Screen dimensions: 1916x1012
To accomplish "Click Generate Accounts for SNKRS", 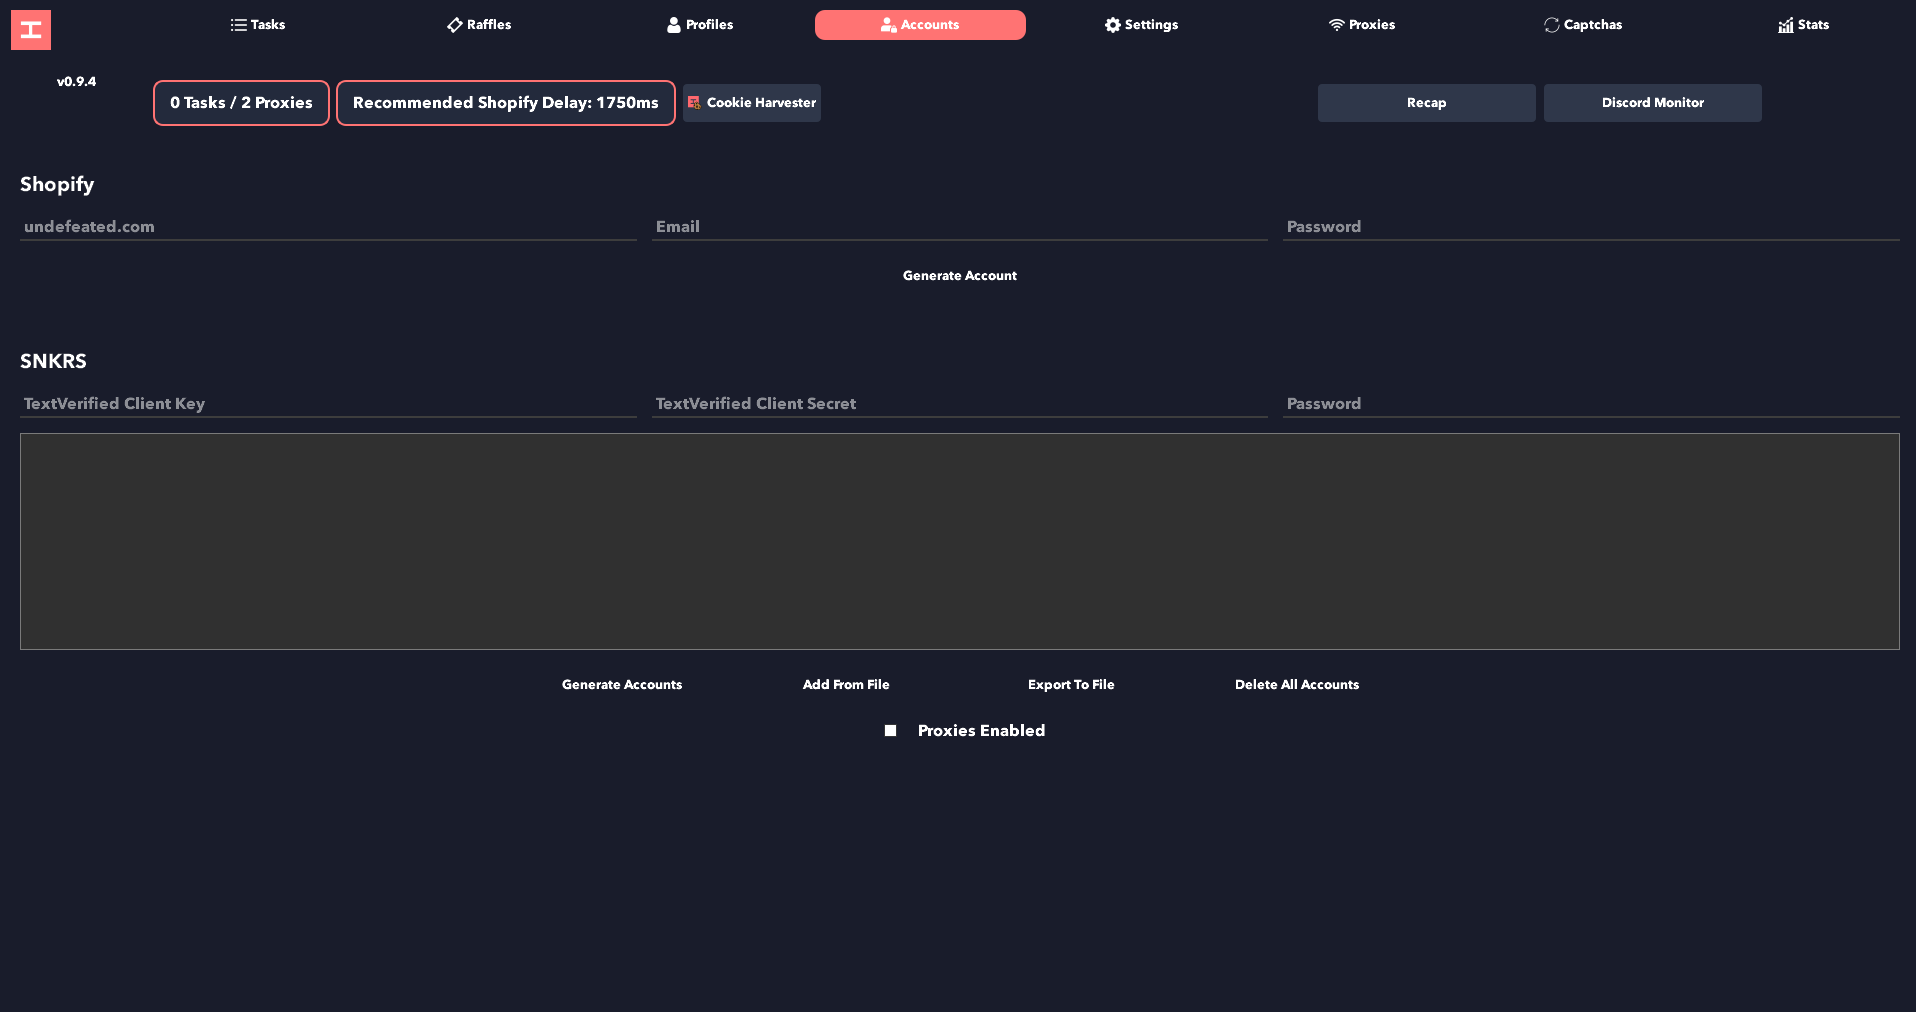I will [622, 685].
